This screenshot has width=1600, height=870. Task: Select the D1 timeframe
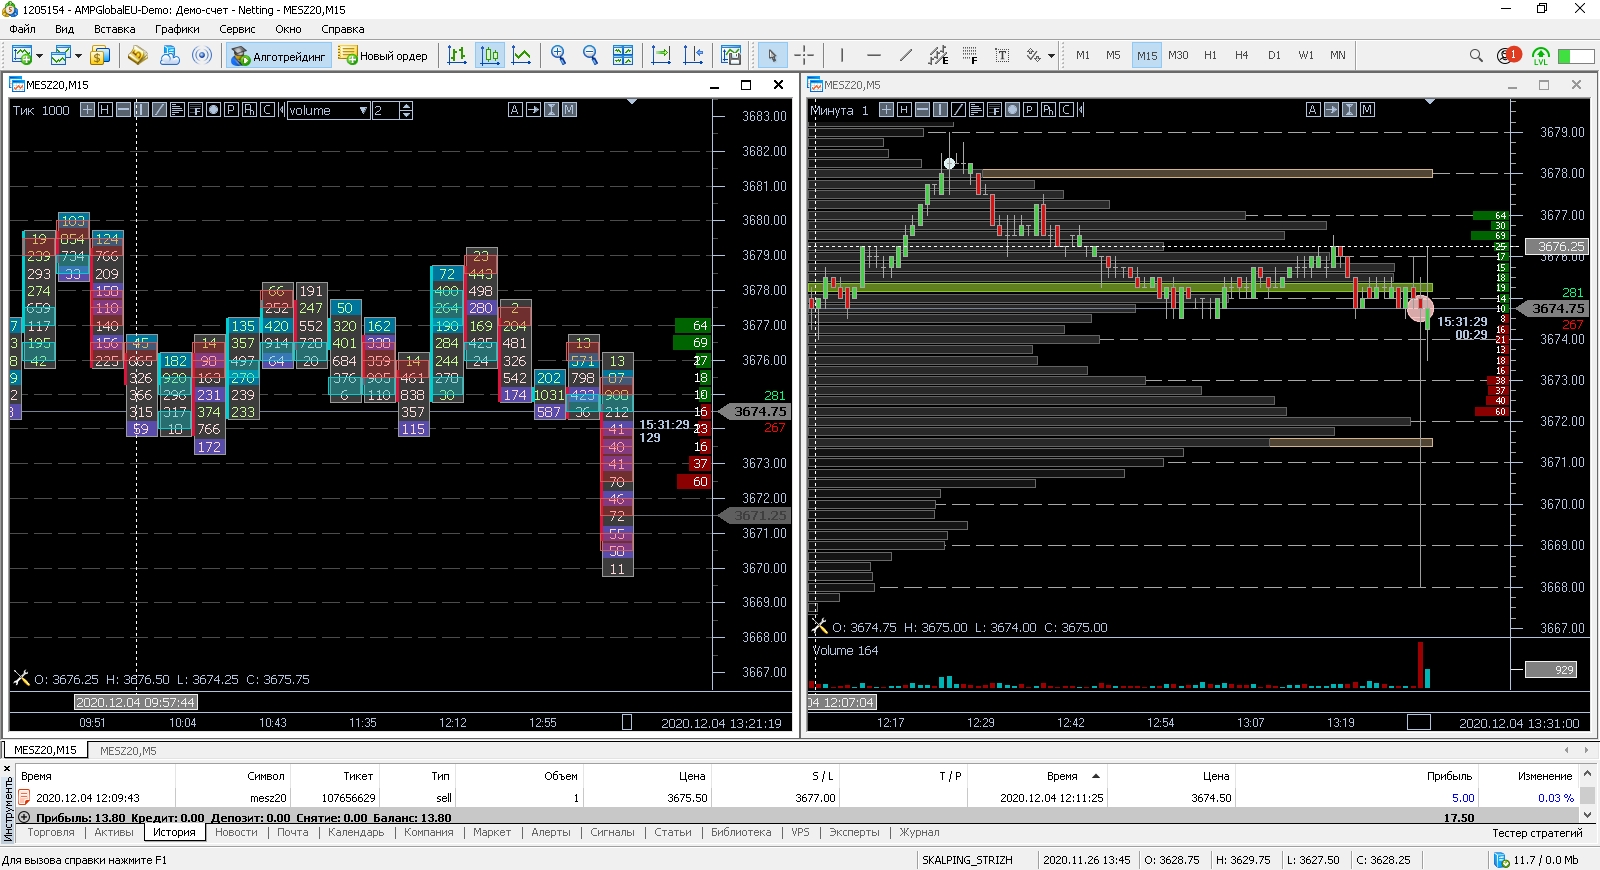(1274, 56)
